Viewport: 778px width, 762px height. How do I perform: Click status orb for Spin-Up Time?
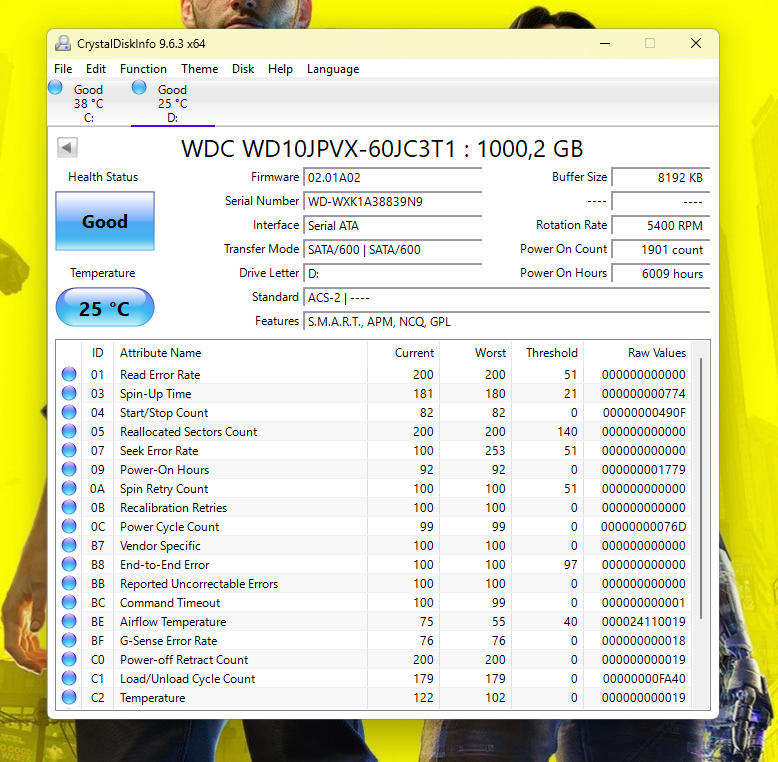(x=69, y=394)
